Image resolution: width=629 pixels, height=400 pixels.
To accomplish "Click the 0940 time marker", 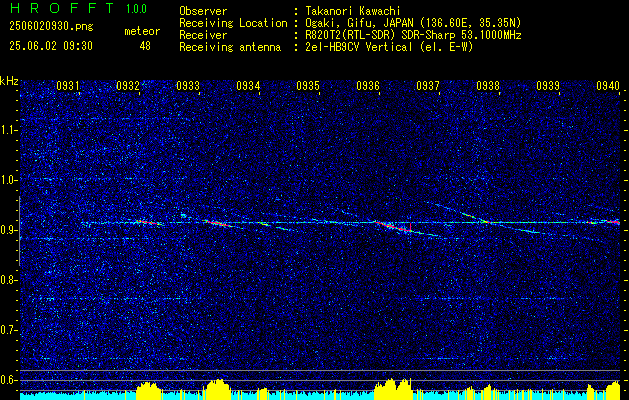I will coord(608,85).
